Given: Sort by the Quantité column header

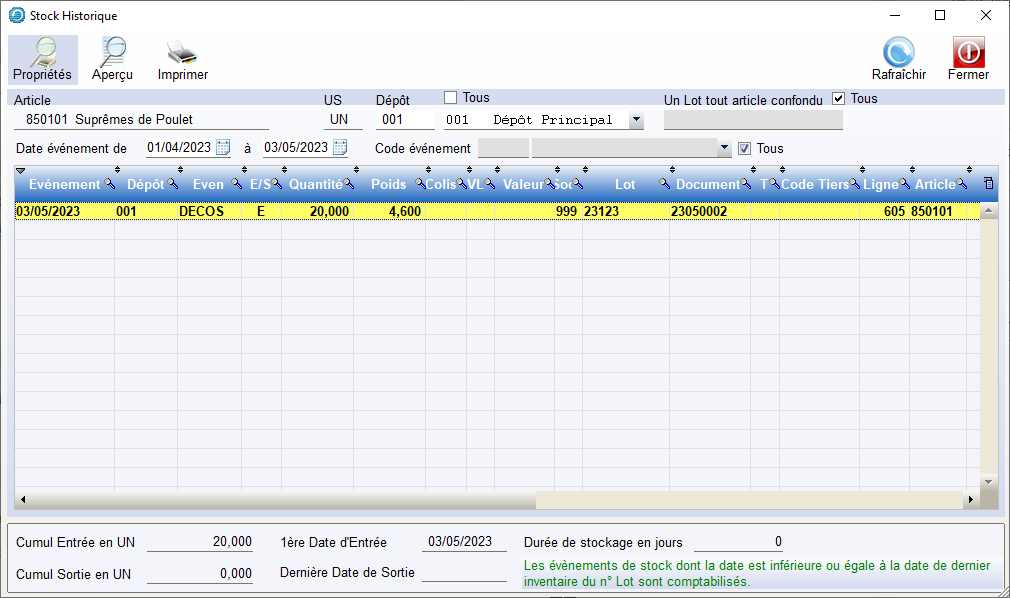Looking at the screenshot, I should 315,185.
